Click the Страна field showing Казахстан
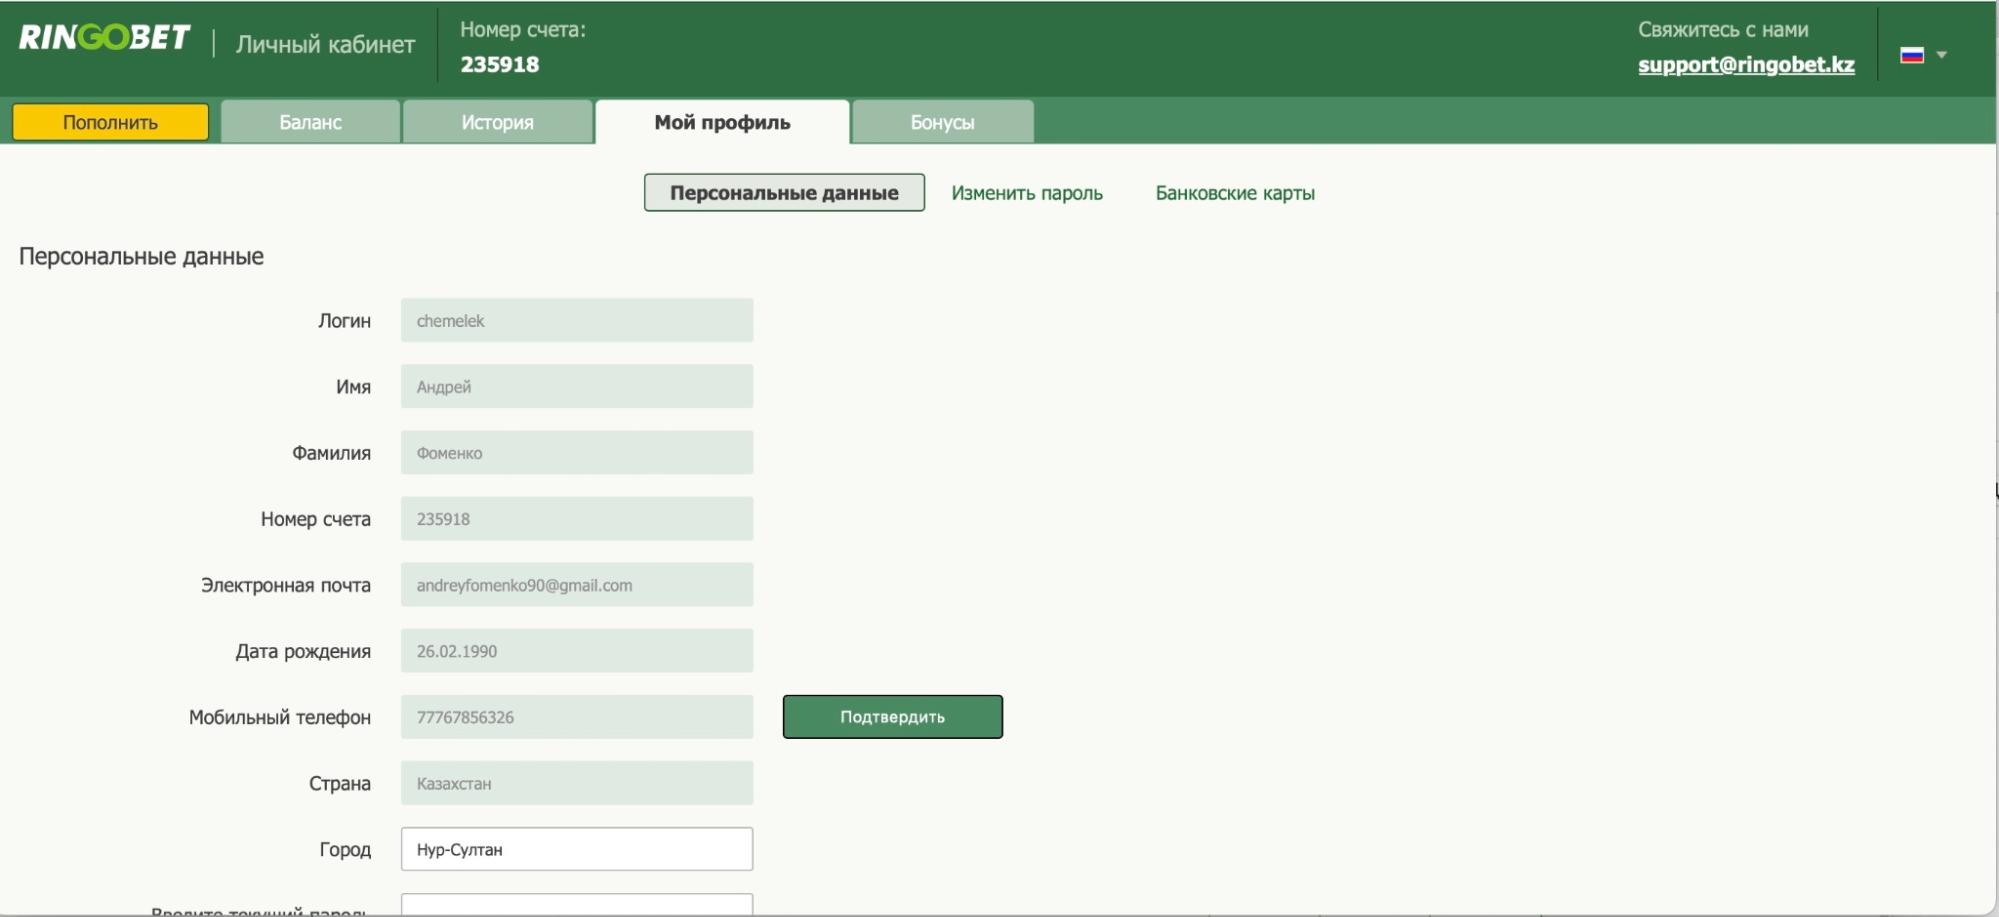Image resolution: width=1999 pixels, height=917 pixels. [x=577, y=783]
